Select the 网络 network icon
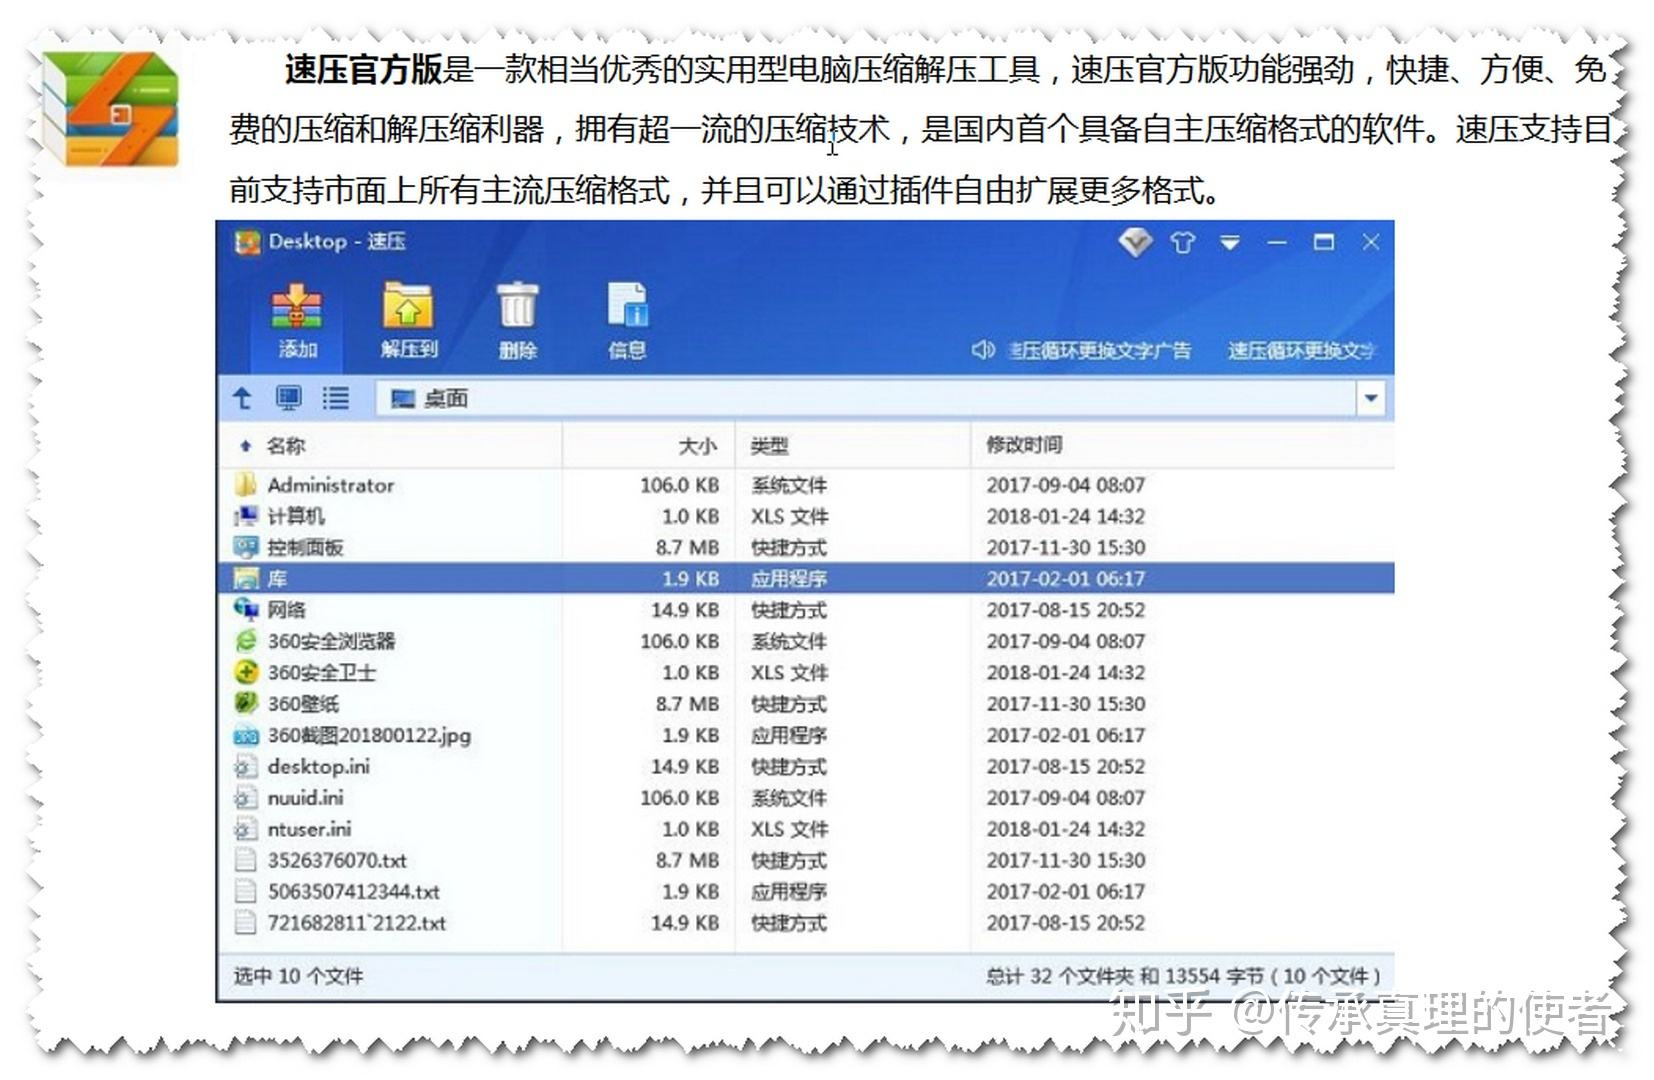 245,609
